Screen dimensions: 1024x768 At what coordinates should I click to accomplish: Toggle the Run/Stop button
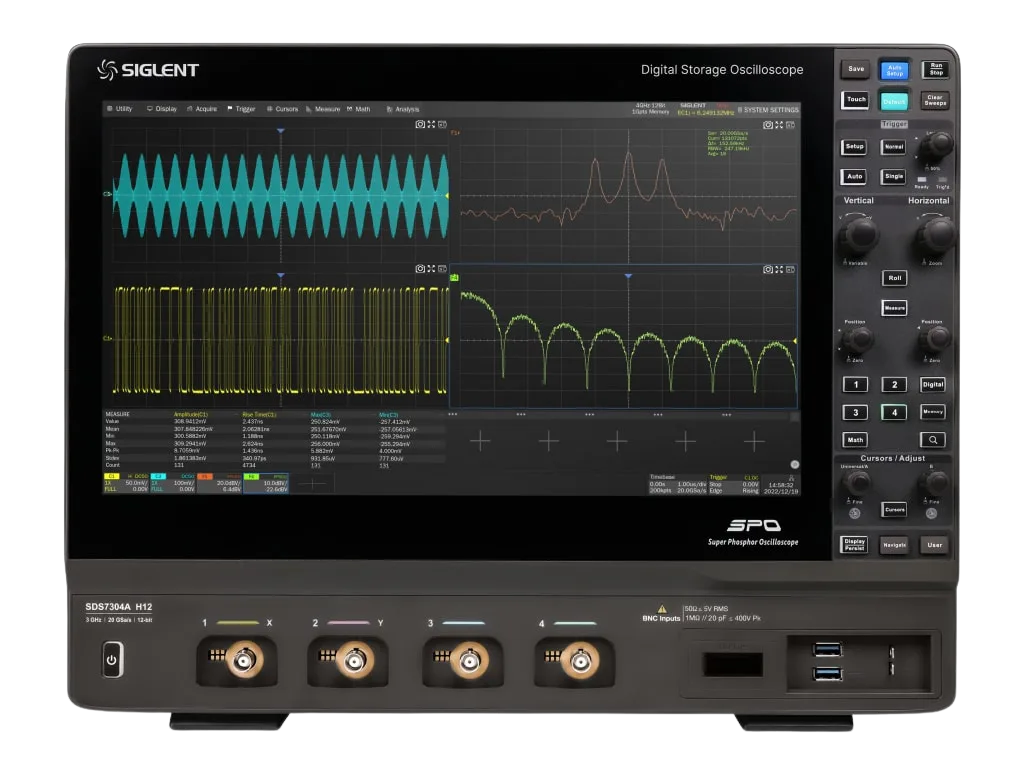[x=935, y=69]
